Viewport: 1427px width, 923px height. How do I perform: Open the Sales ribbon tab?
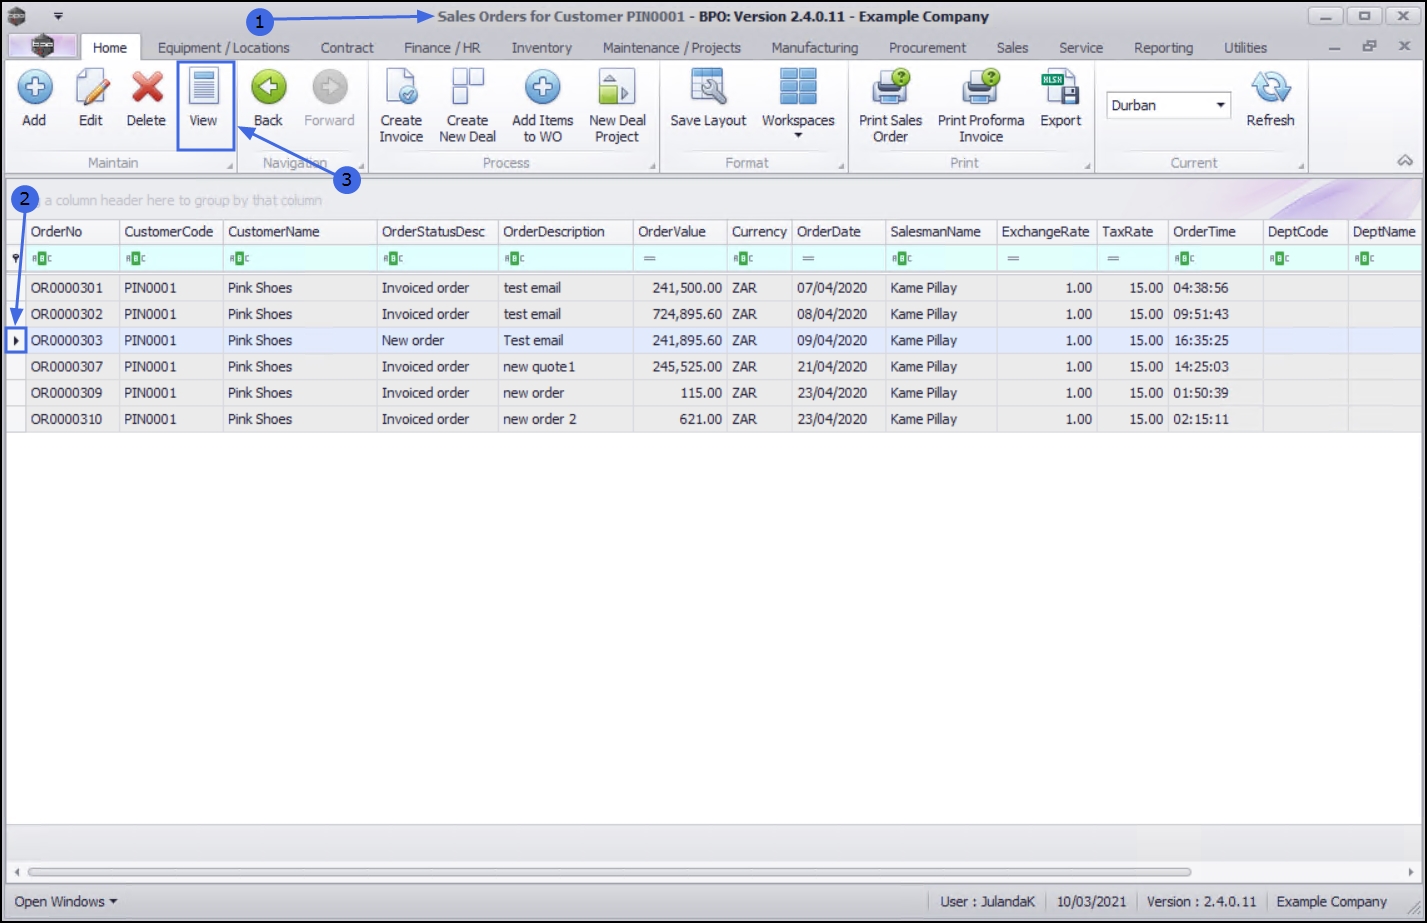1012,48
